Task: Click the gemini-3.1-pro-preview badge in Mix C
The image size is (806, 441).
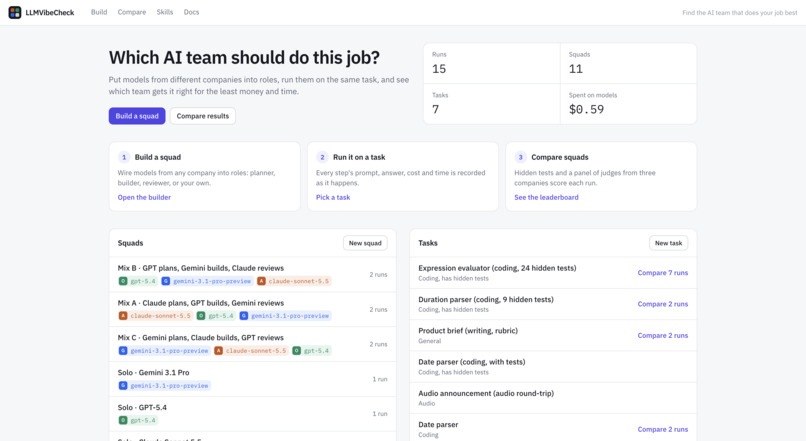Action: [x=164, y=351]
